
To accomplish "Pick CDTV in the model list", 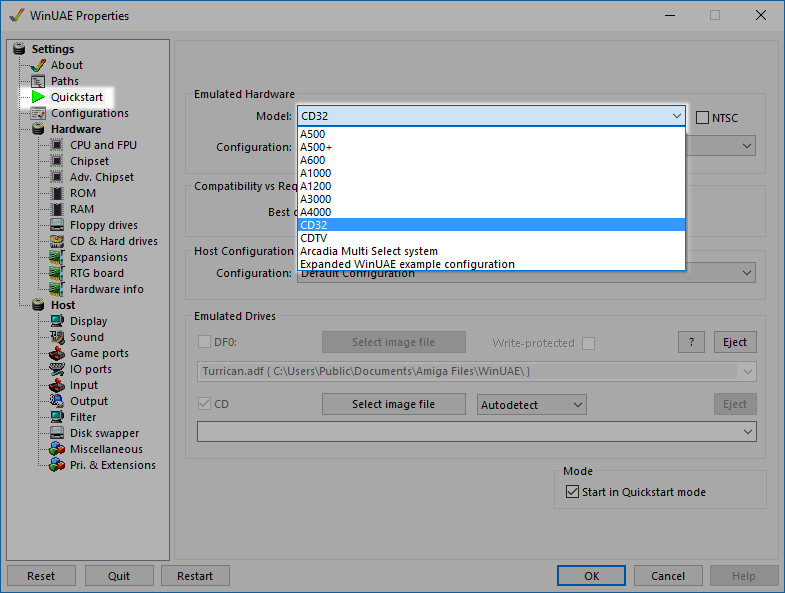I will pyautogui.click(x=314, y=238).
